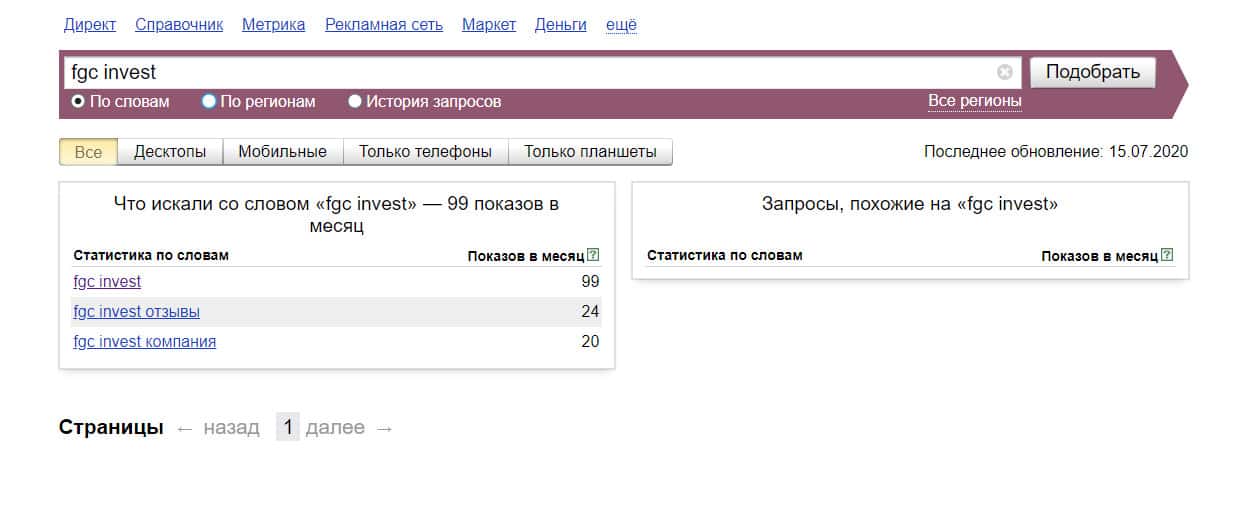Open the 'Рекламная сеть' link
1257x505 pixels.
pyautogui.click(x=384, y=25)
